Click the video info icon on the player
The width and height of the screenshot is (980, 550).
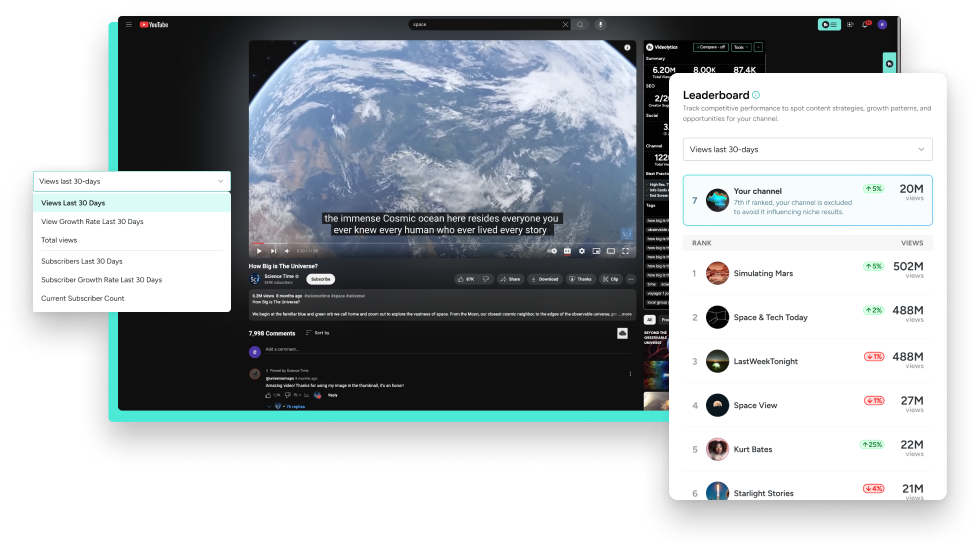pos(627,47)
